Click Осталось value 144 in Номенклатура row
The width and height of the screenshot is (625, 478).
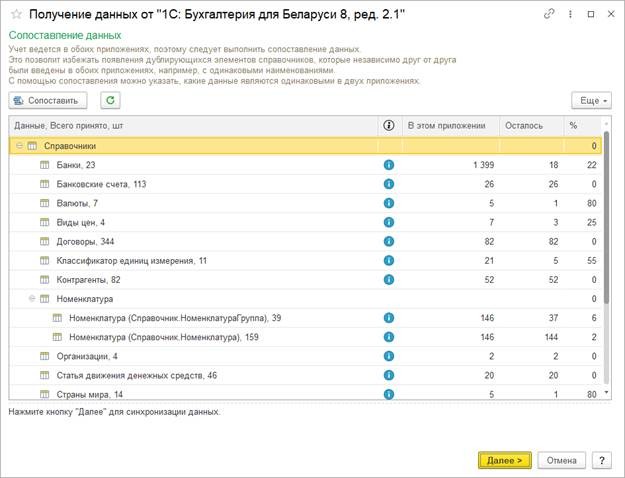click(x=551, y=337)
